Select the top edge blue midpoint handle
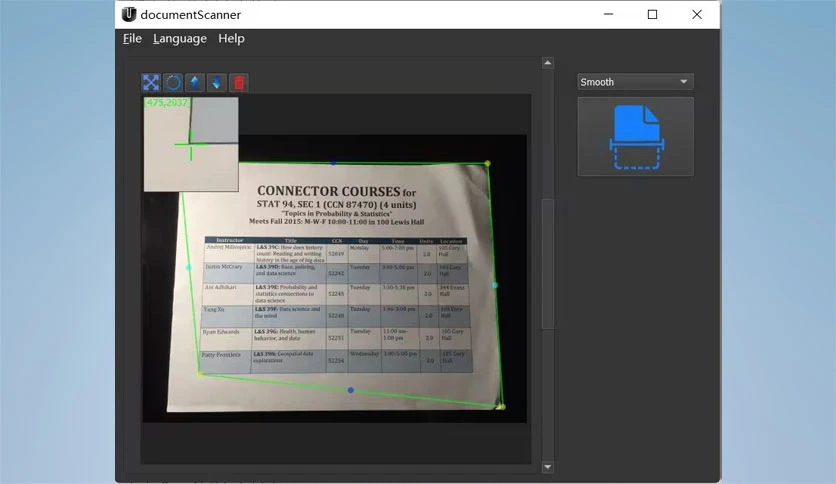Image resolution: width=836 pixels, height=484 pixels. (x=333, y=163)
